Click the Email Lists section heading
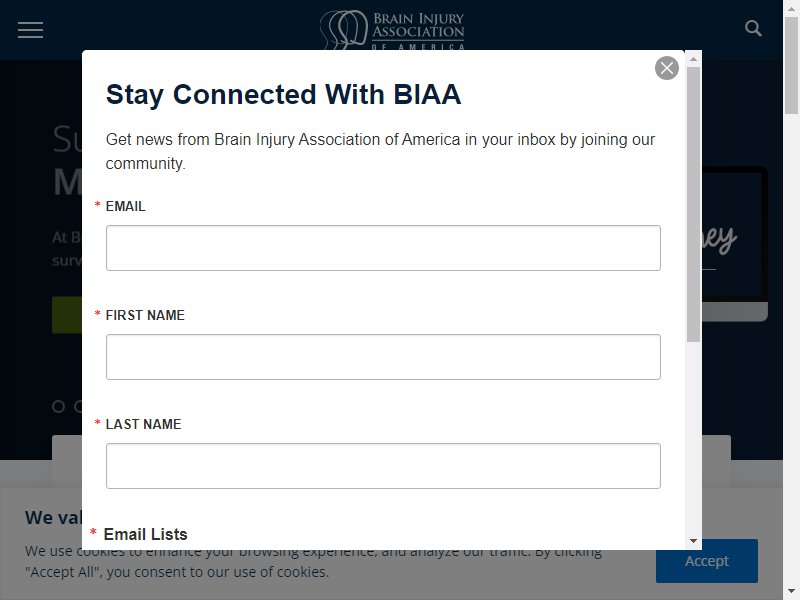Screen dimensions: 800x600 click(145, 534)
